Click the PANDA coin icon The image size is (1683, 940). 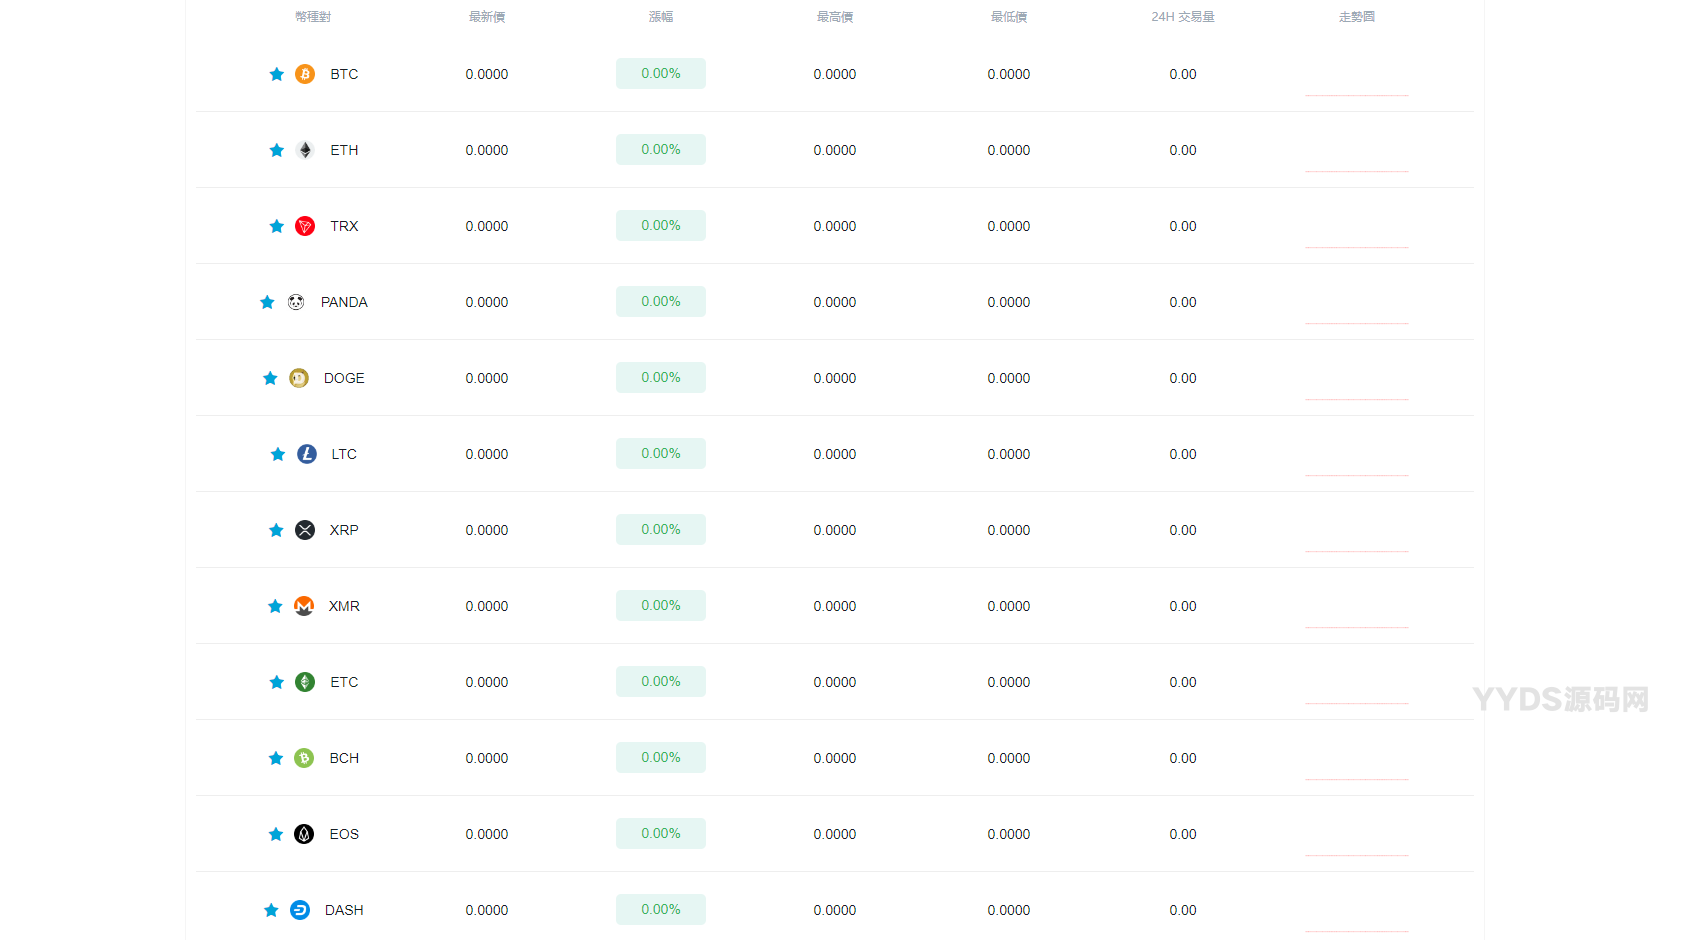point(296,302)
